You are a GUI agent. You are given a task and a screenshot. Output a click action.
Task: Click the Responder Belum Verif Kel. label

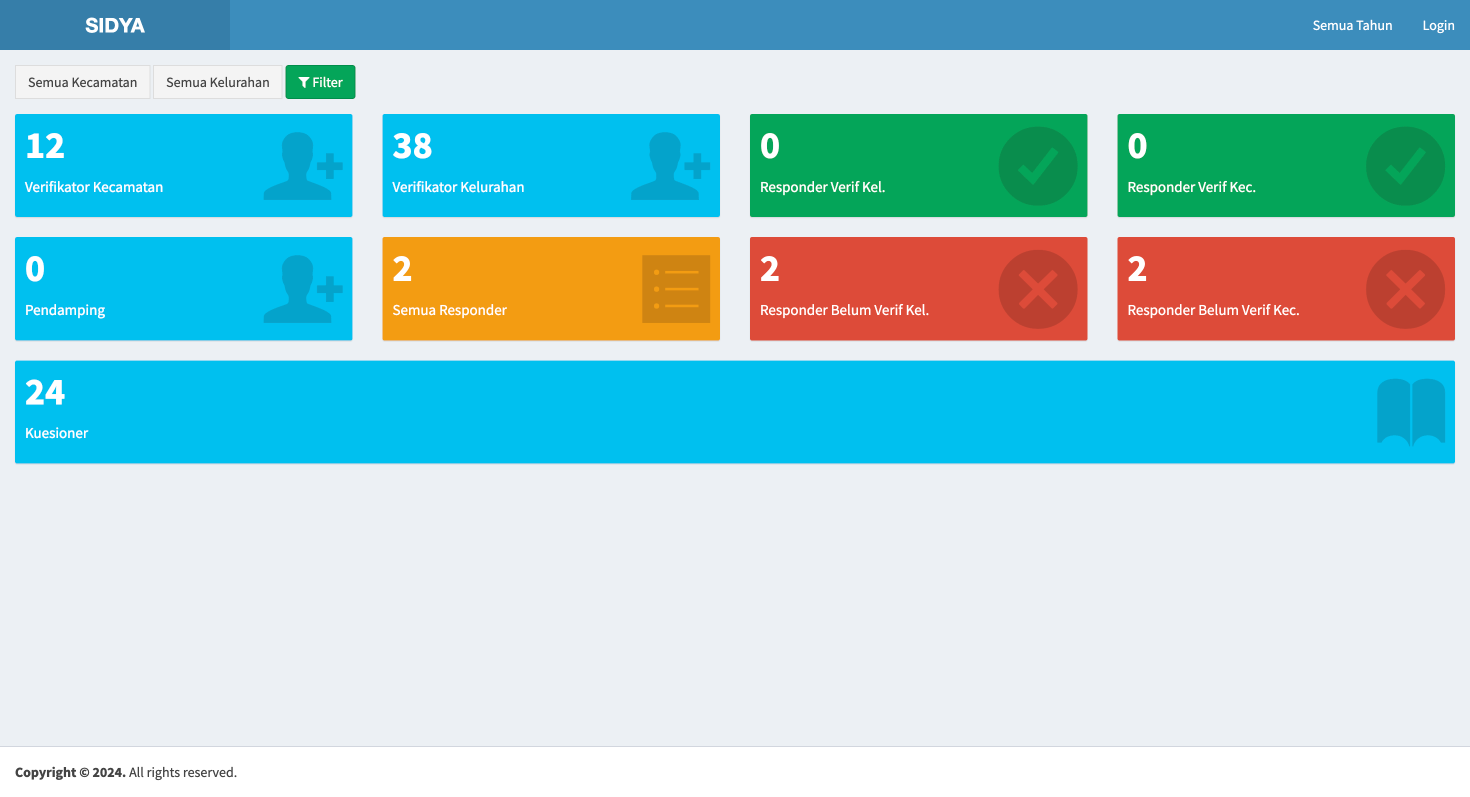844,310
